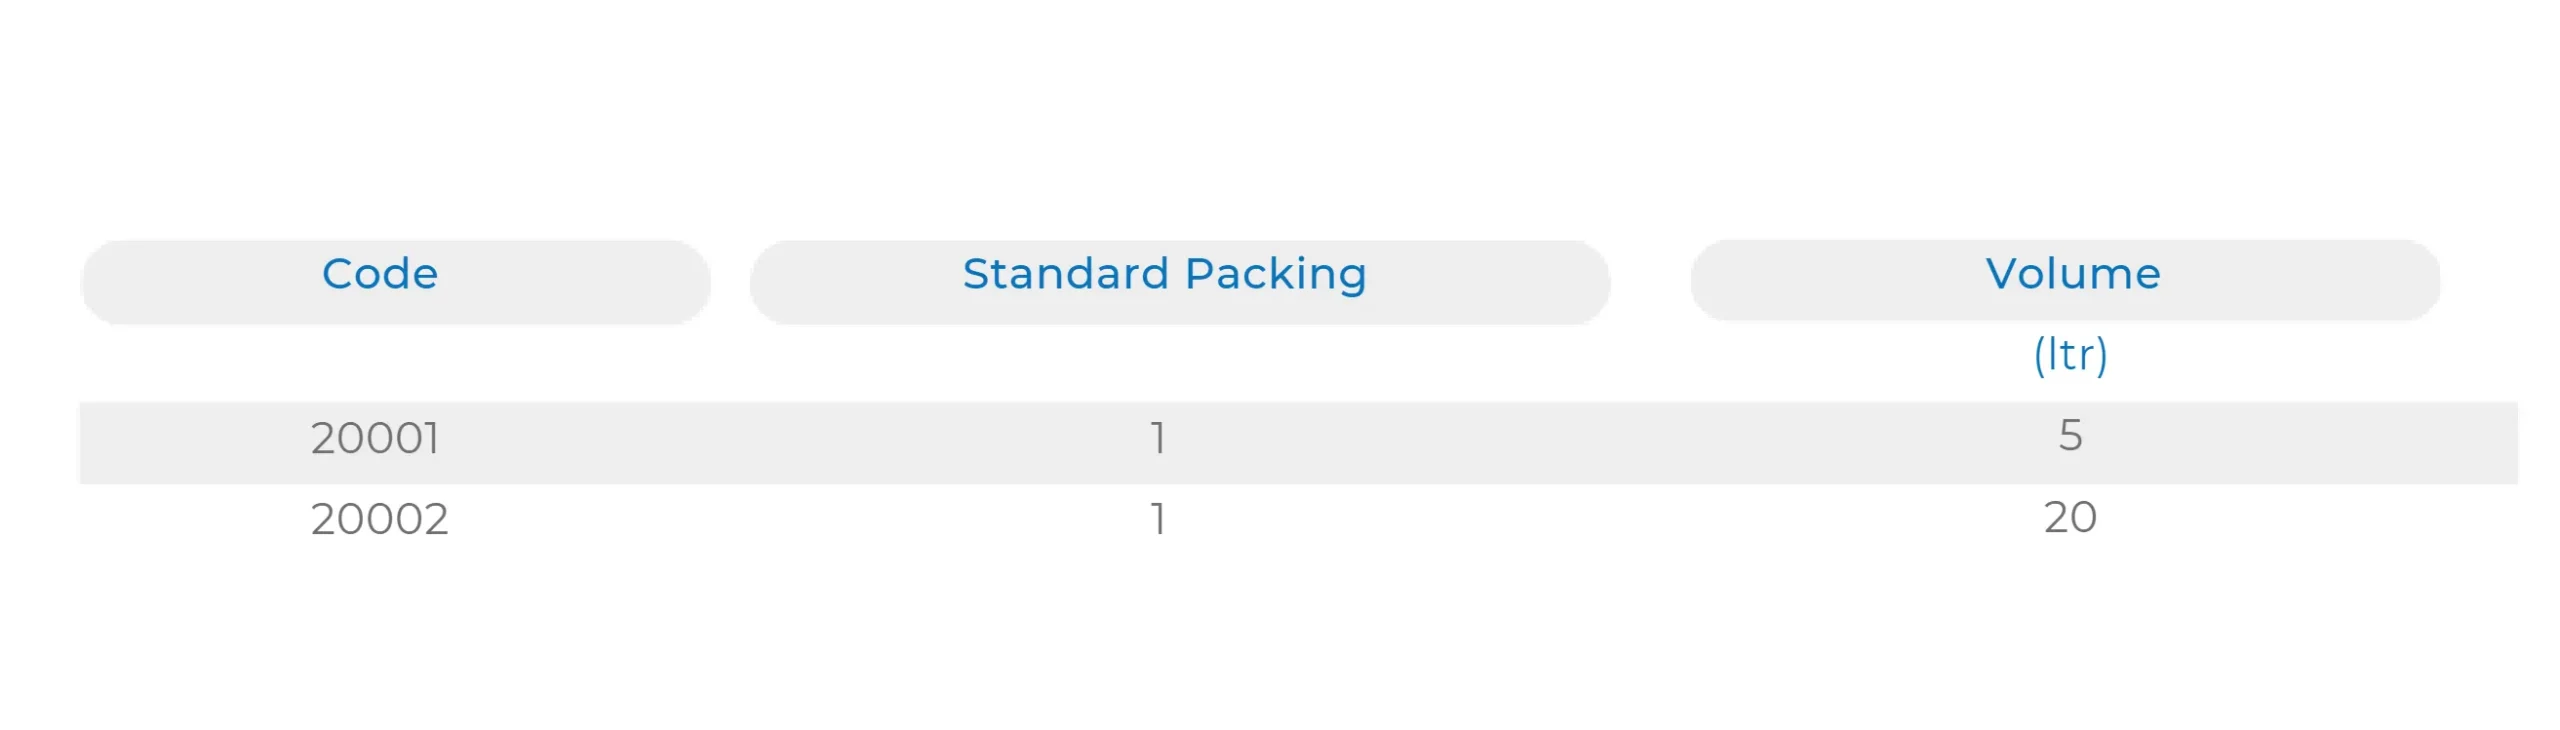The width and height of the screenshot is (2560, 730).
Task: Click the (ltr) unit label
Action: pos(2070,355)
